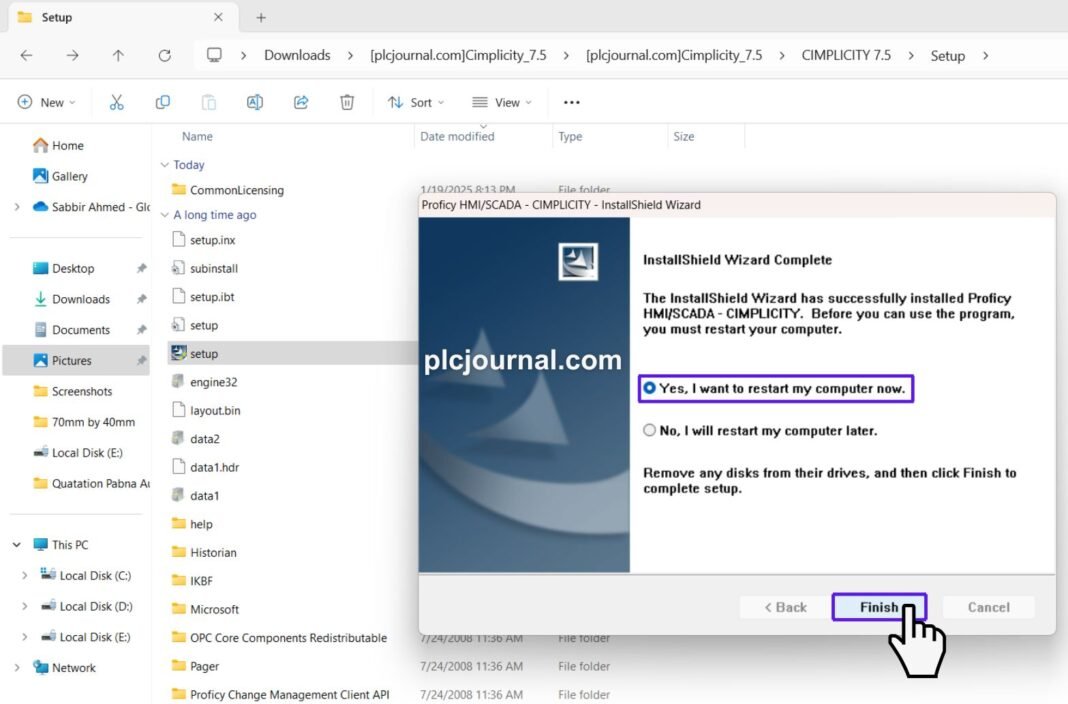This screenshot has width=1068, height=704.
Task: Open Pictures in the sidebar
Action: [x=72, y=361]
